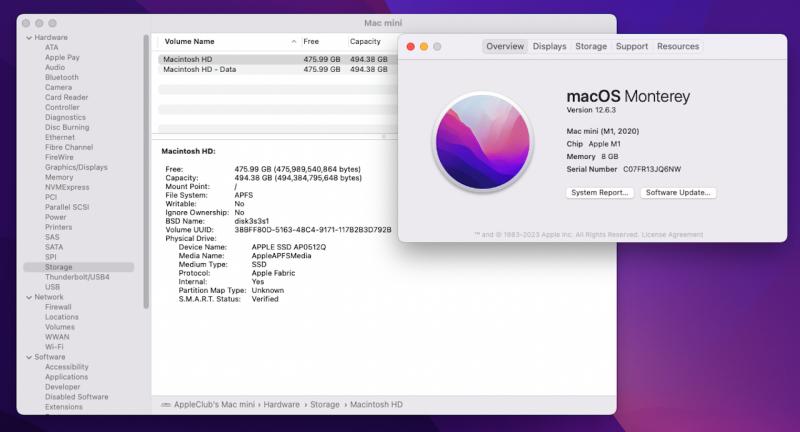
Task: Select Developer under Software
Action: (62, 387)
